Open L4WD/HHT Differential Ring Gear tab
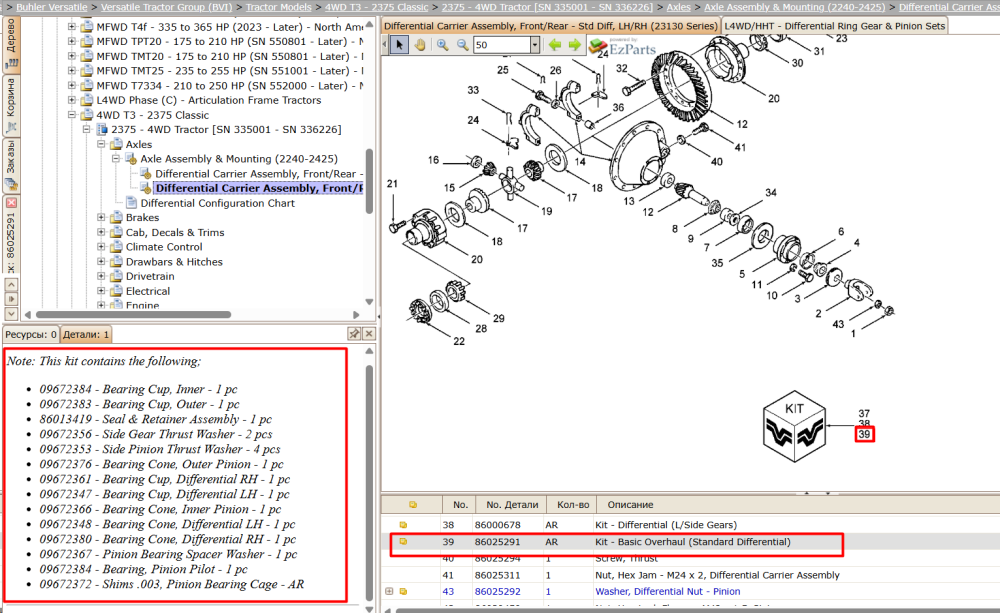The width and height of the screenshot is (1000, 613). pyautogui.click(x=835, y=26)
